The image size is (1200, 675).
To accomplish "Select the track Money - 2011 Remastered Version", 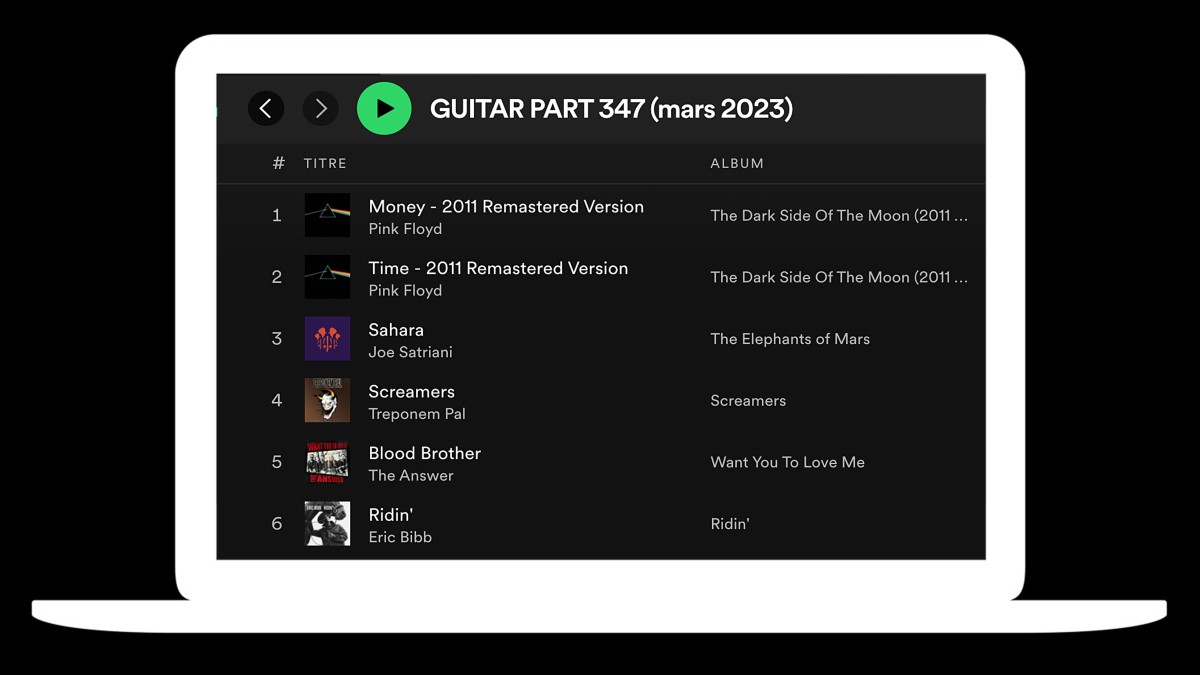I will click(x=506, y=206).
